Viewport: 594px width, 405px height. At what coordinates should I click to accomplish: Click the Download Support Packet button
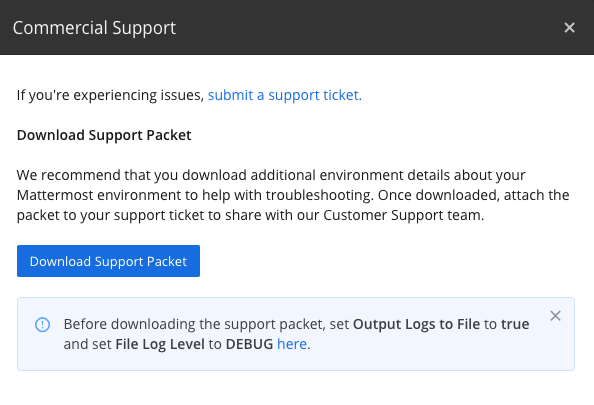click(x=108, y=261)
